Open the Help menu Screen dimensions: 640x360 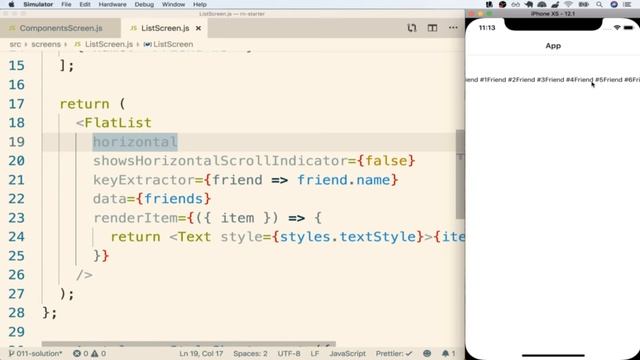click(x=200, y=4)
